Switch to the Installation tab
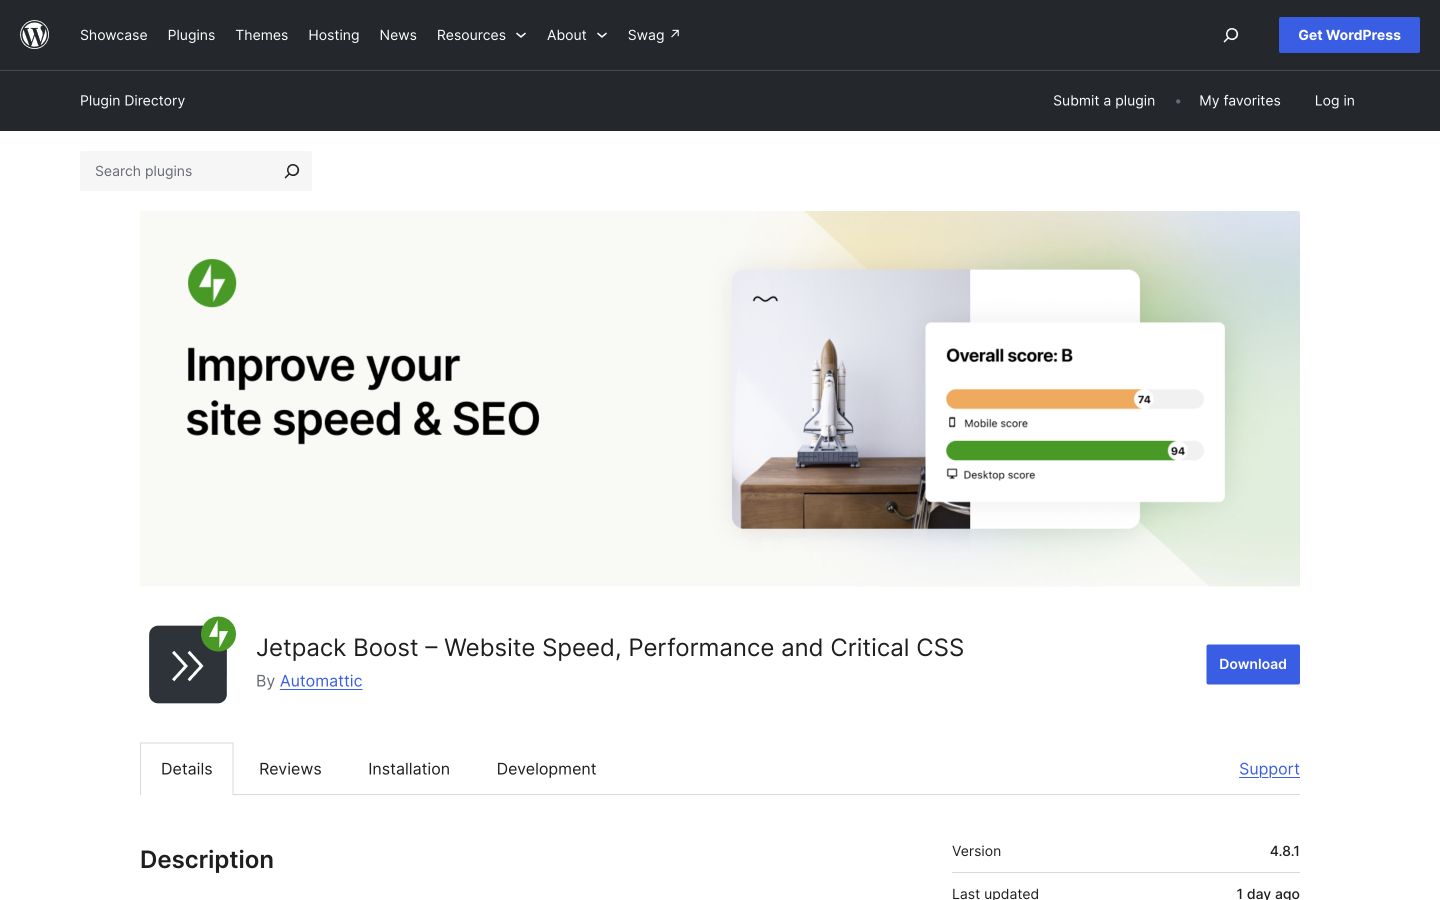 pyautogui.click(x=409, y=769)
